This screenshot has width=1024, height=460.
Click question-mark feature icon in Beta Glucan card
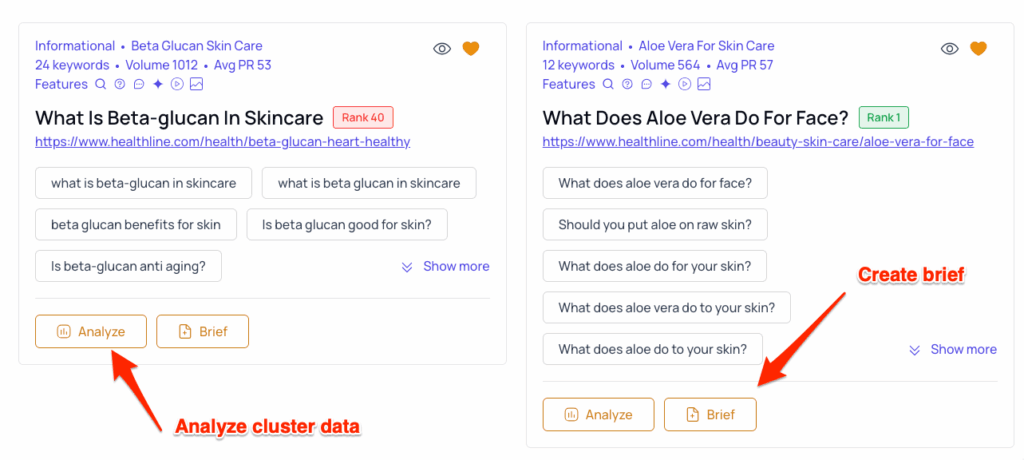120,84
